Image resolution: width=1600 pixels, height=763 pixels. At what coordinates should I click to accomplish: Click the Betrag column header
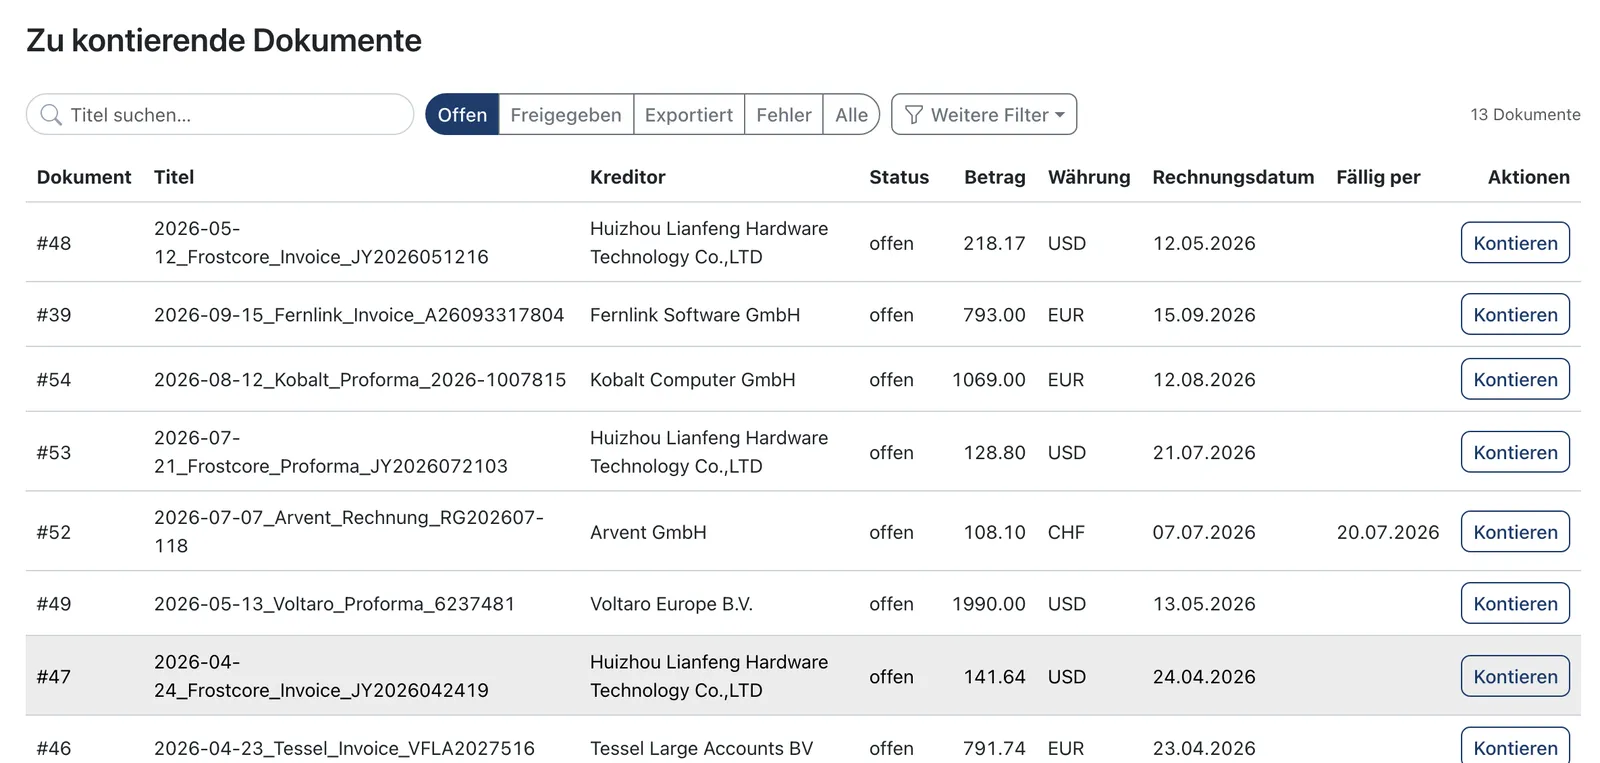[994, 177]
